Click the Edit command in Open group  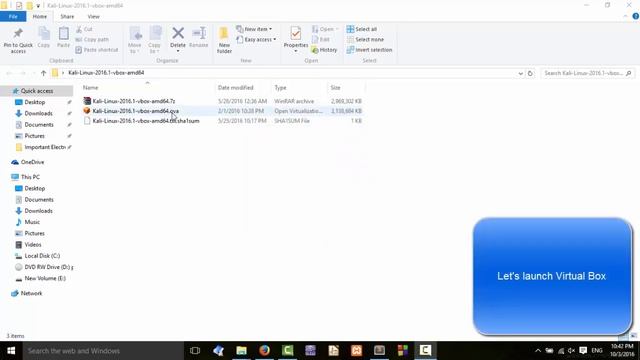tap(321, 40)
